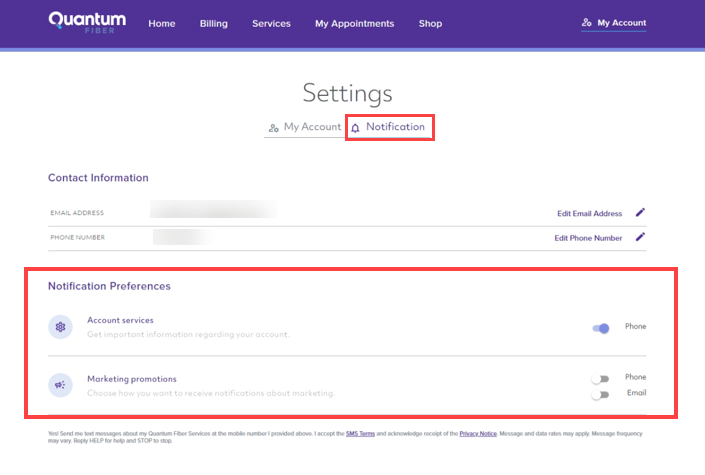
Task: Enable Marketing promotions Email toggle
Action: click(600, 395)
